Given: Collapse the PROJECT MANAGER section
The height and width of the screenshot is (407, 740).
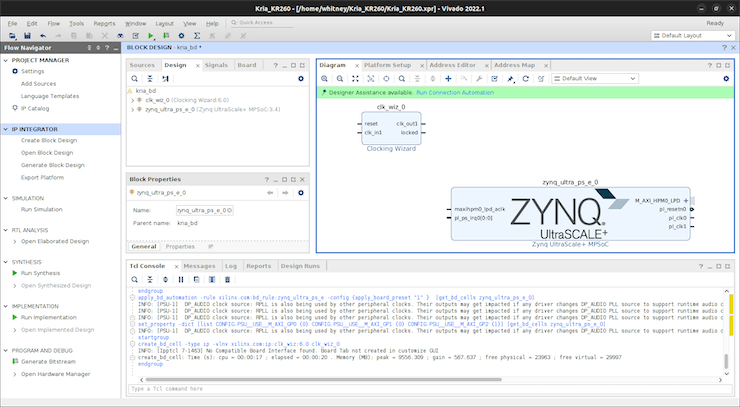Looking at the screenshot, I should pyautogui.click(x=6, y=60).
